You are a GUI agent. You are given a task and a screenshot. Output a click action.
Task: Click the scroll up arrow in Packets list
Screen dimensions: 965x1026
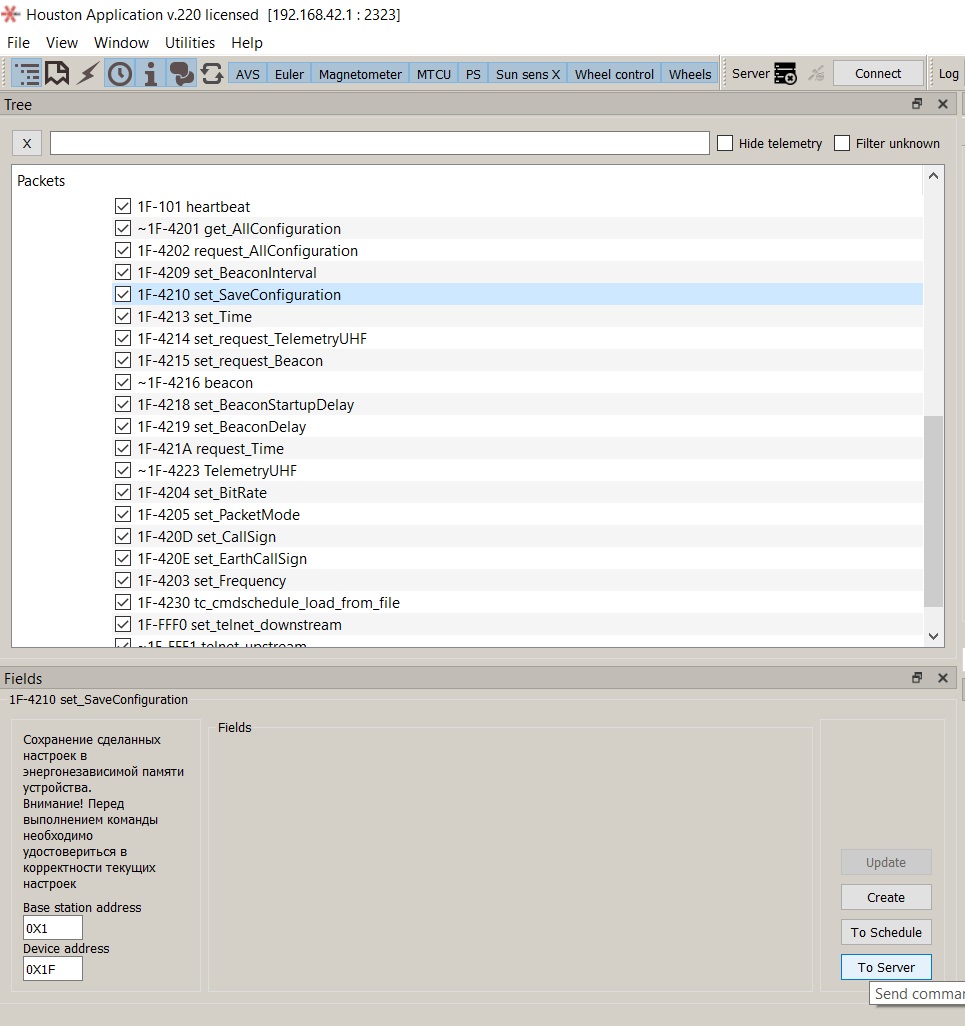coord(933,176)
